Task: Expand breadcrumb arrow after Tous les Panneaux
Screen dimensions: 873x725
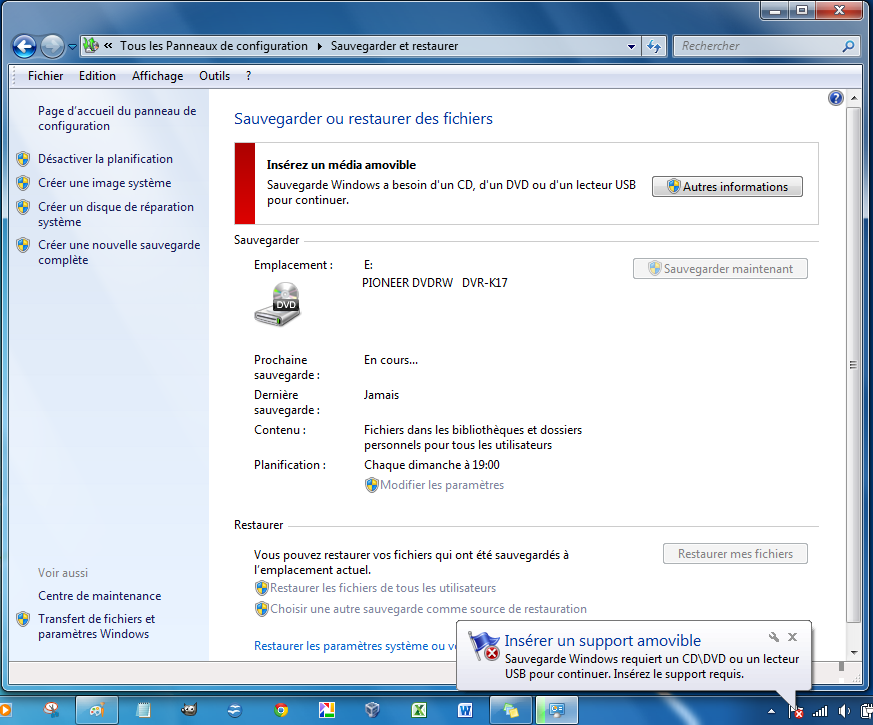Action: (320, 46)
